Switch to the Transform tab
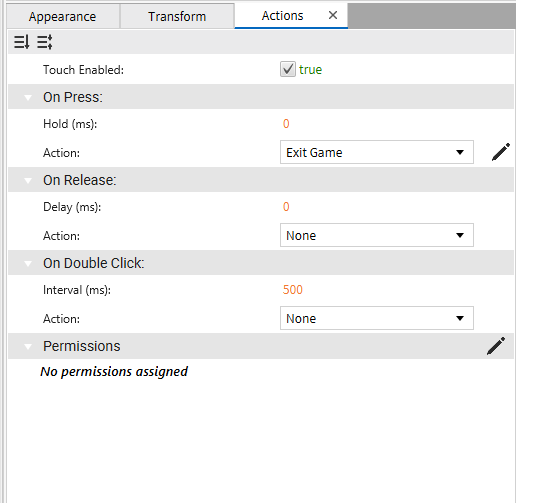The width and height of the screenshot is (553, 503). (x=177, y=17)
